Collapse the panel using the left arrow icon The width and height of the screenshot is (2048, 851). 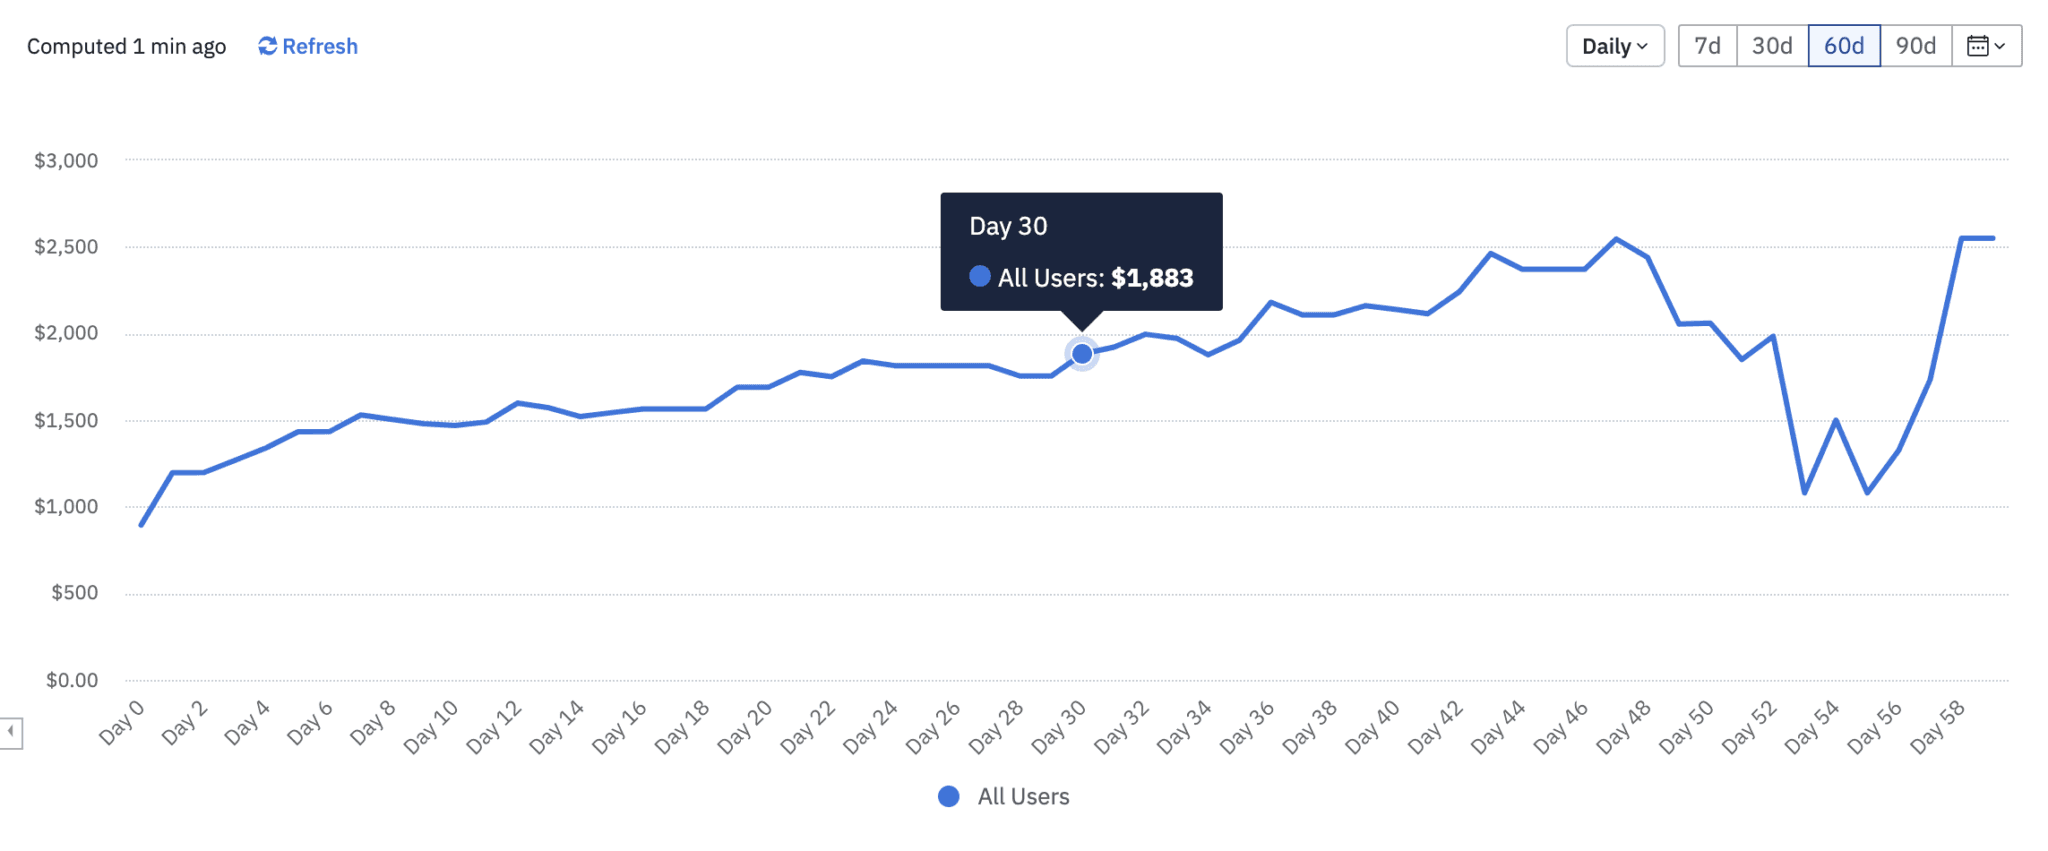click(x=10, y=729)
